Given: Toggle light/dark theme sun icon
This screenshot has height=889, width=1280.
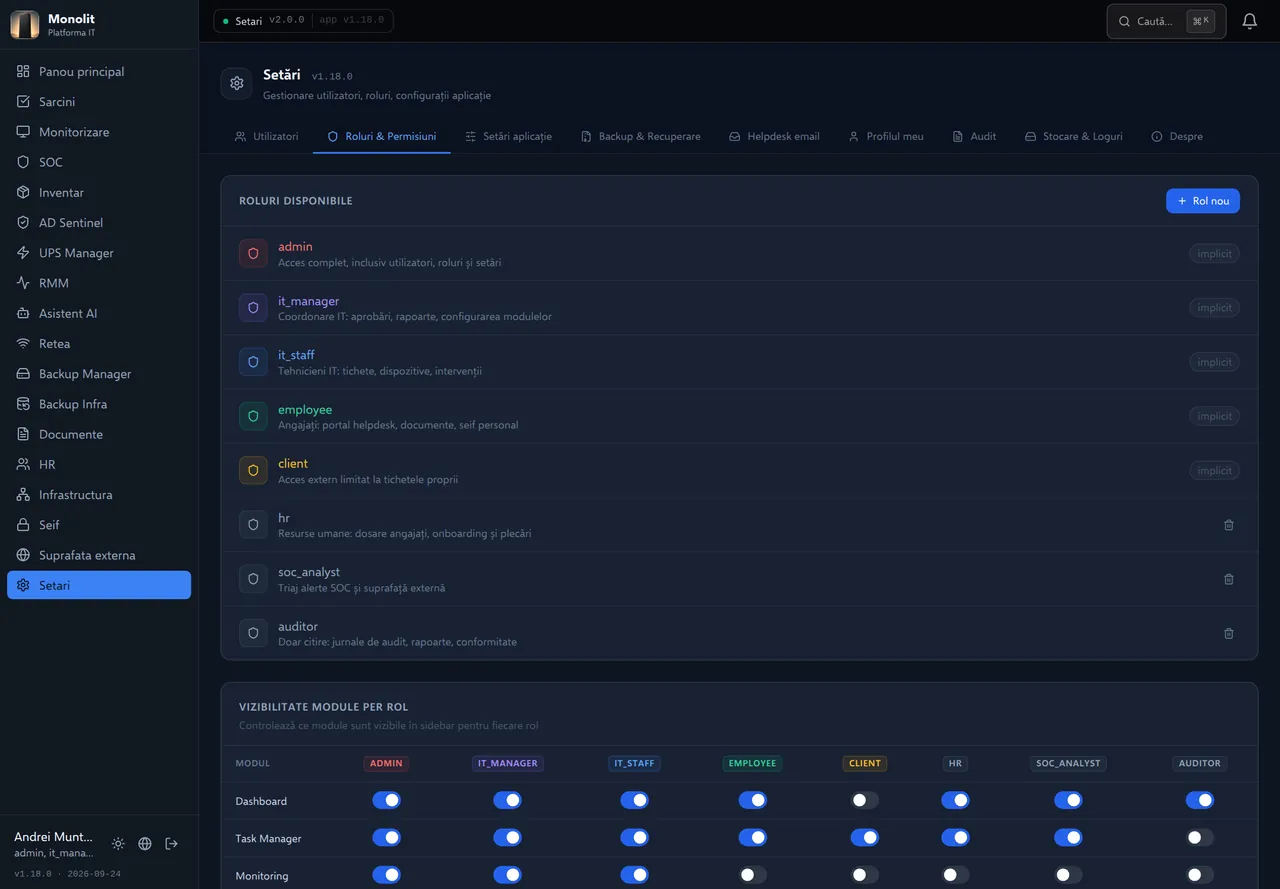Looking at the screenshot, I should 118,844.
